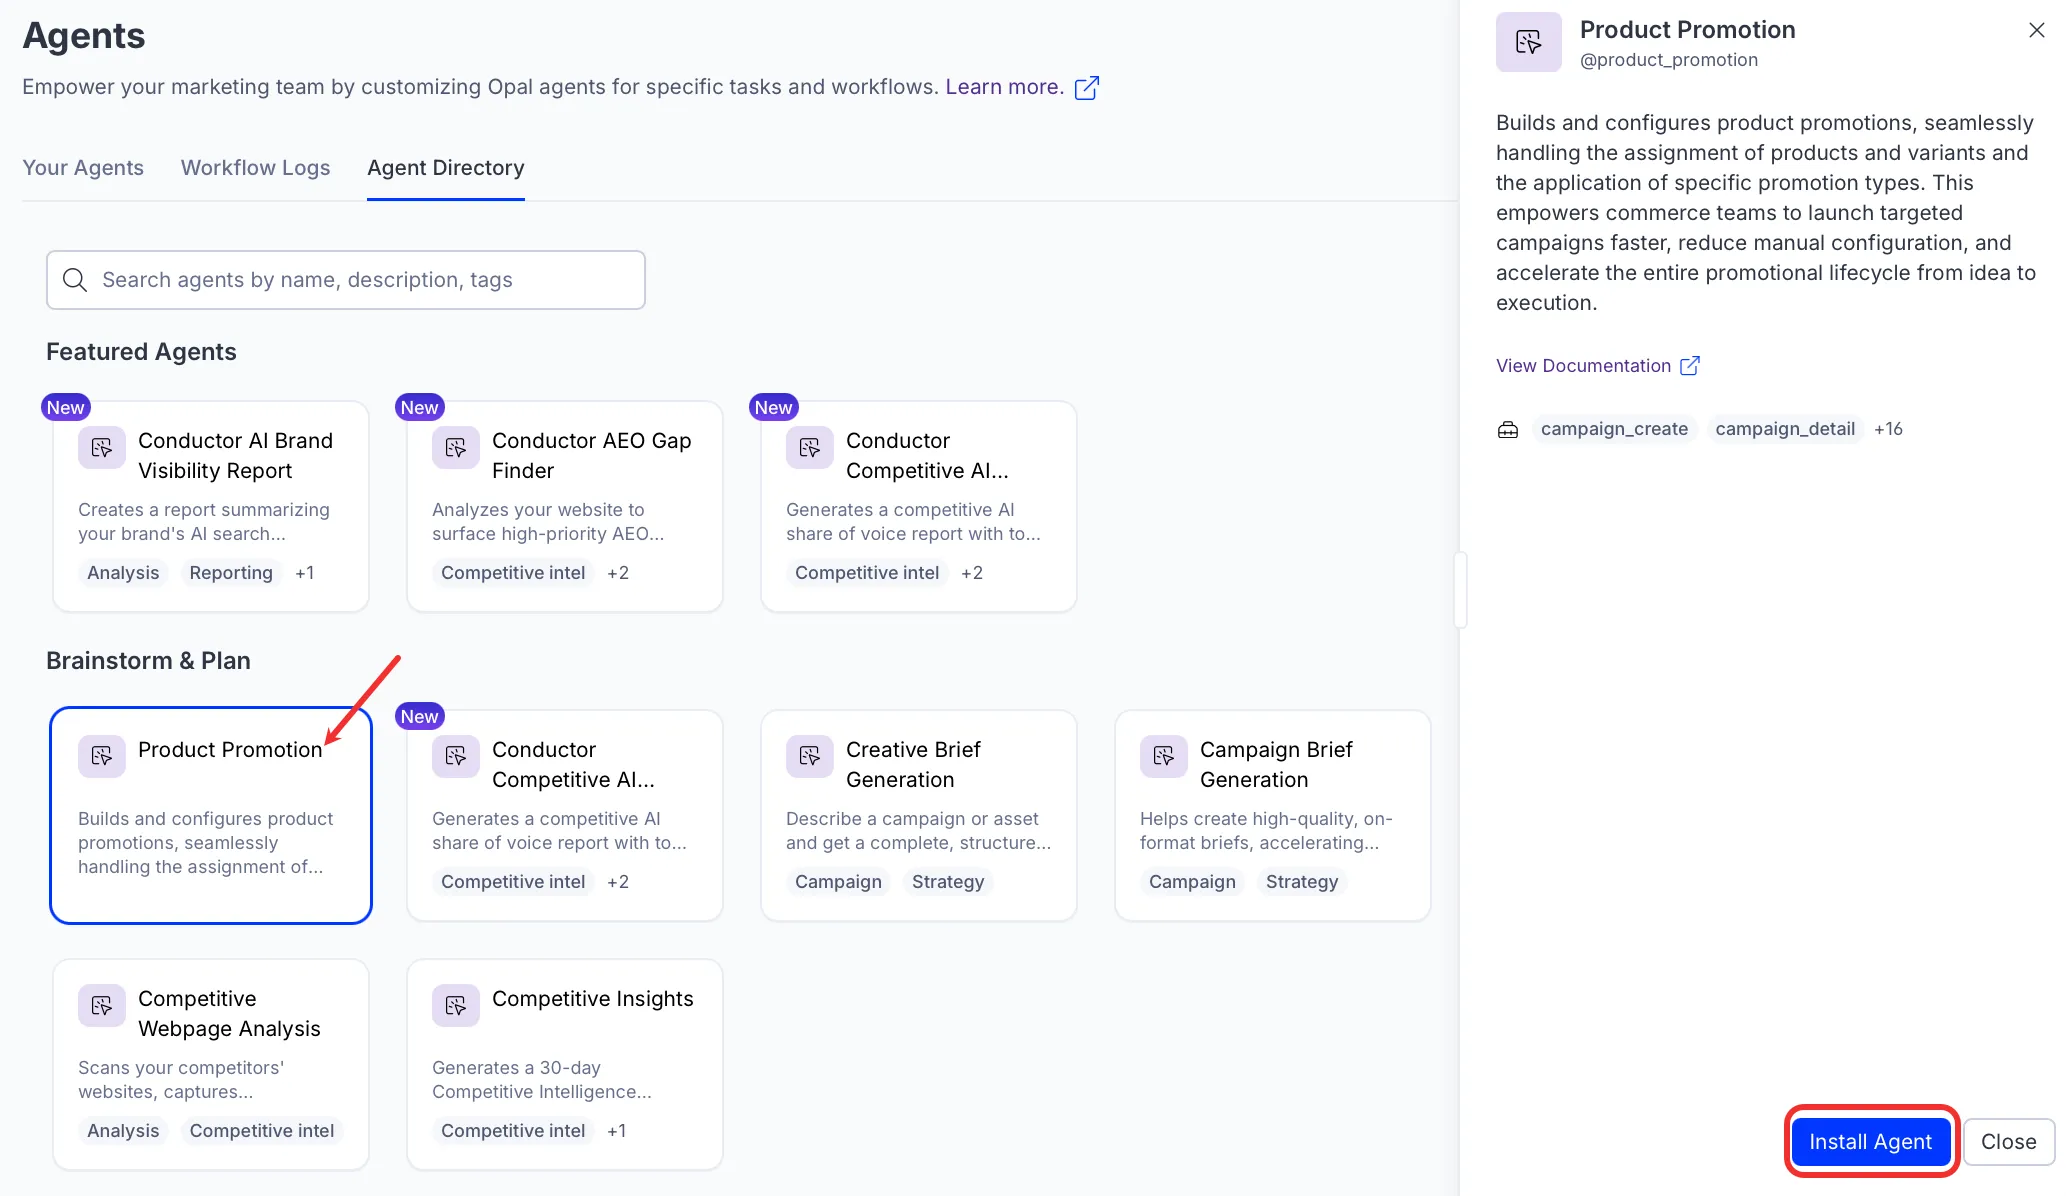The image size is (2066, 1196).
Task: Click "Generates a 30-day Competitive Intelligence" description
Action: 542,1080
